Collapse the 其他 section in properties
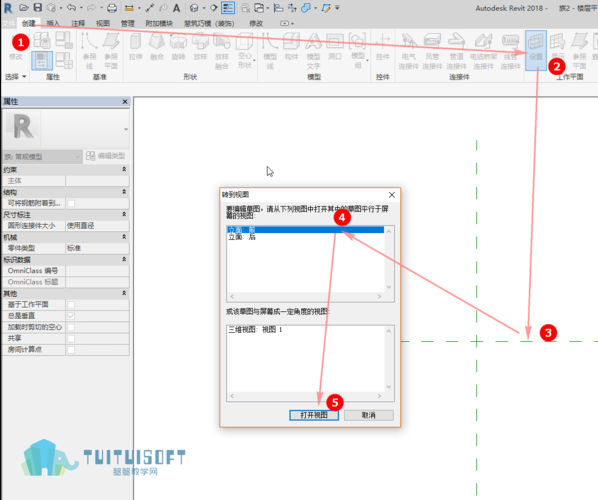 pos(124,293)
